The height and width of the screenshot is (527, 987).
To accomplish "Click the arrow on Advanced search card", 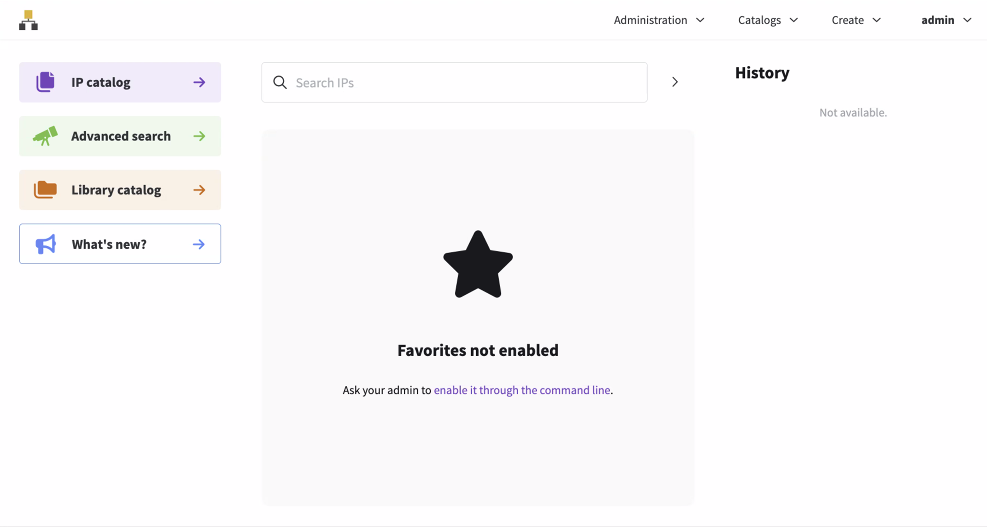I will pyautogui.click(x=199, y=136).
